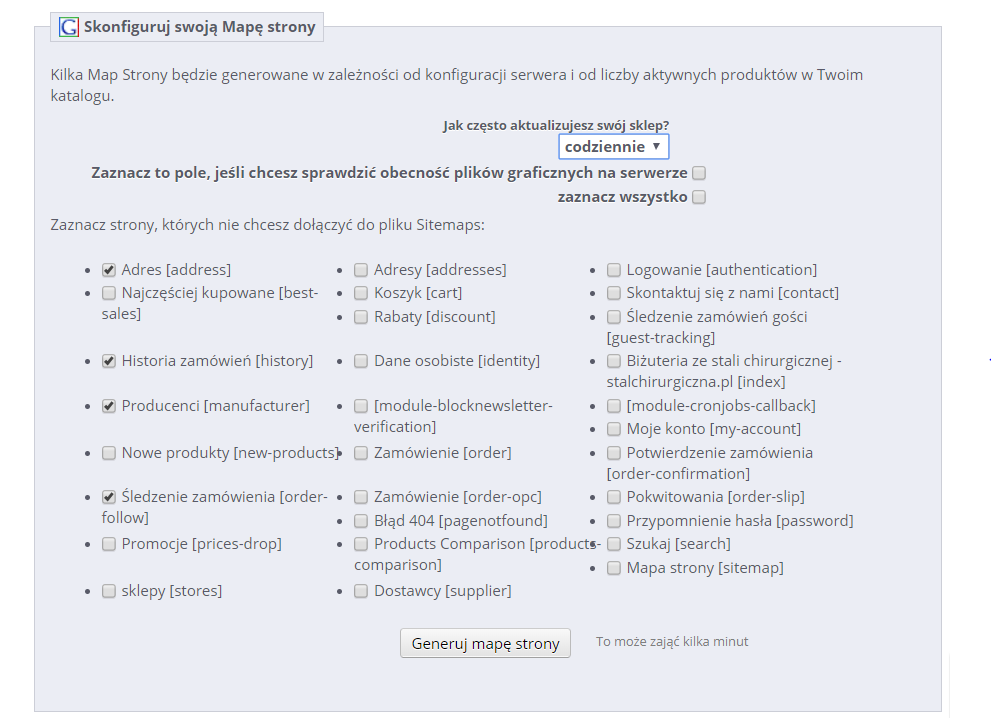Viewport: 991px width, 718px height.
Task: Check Błąd 404 [pagenotfound] checkbox
Action: click(361, 521)
